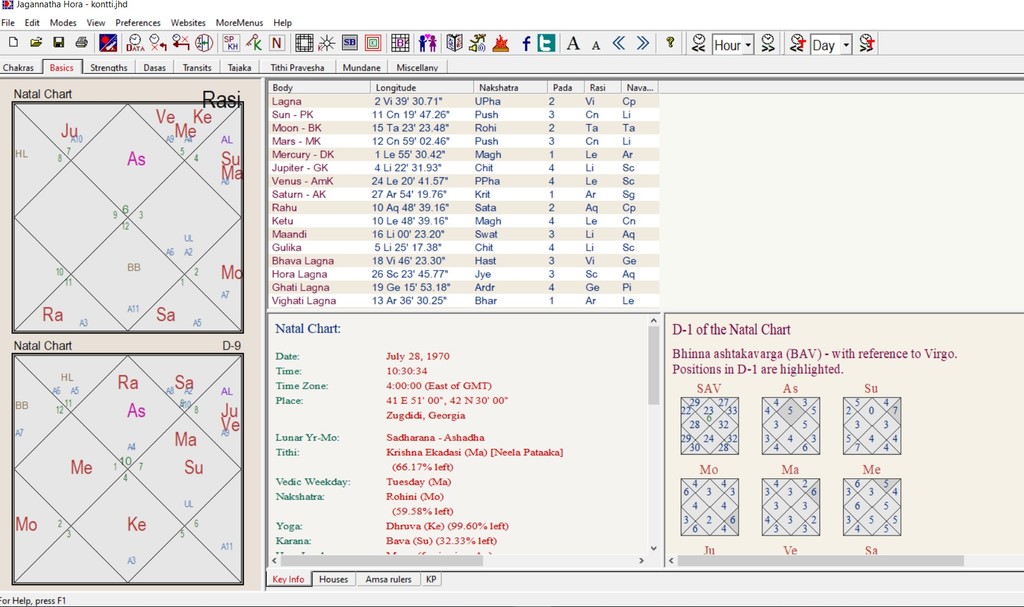Click the Natal Chart vertical scrollbar down arrow
Viewport: 1024px width, 607px height.
[653, 548]
